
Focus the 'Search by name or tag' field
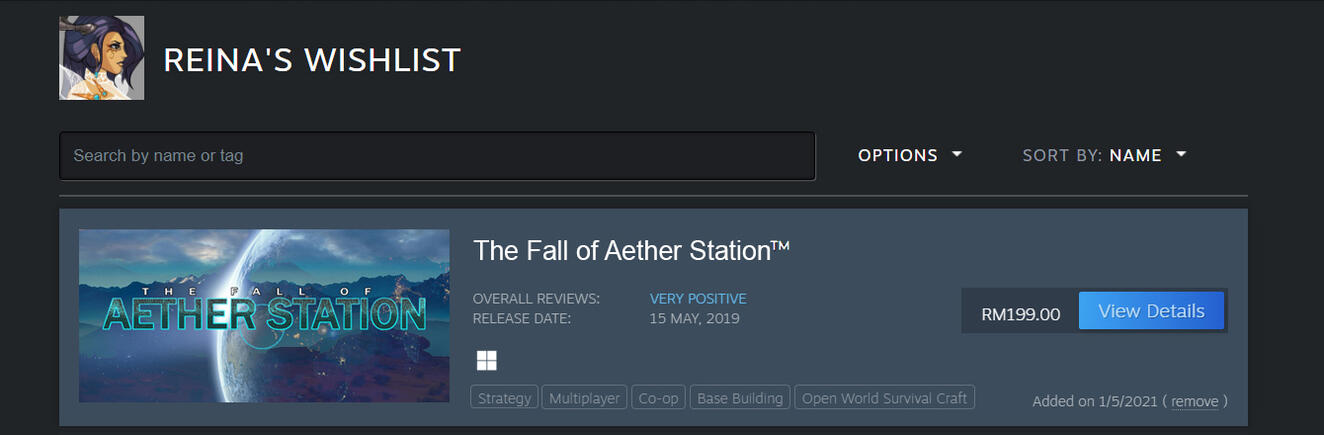pos(437,156)
